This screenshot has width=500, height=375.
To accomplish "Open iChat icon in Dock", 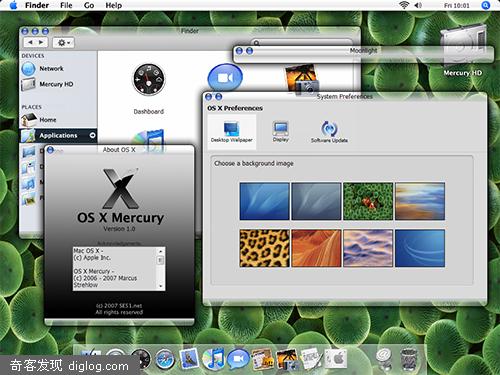I will pyautogui.click(x=238, y=359).
